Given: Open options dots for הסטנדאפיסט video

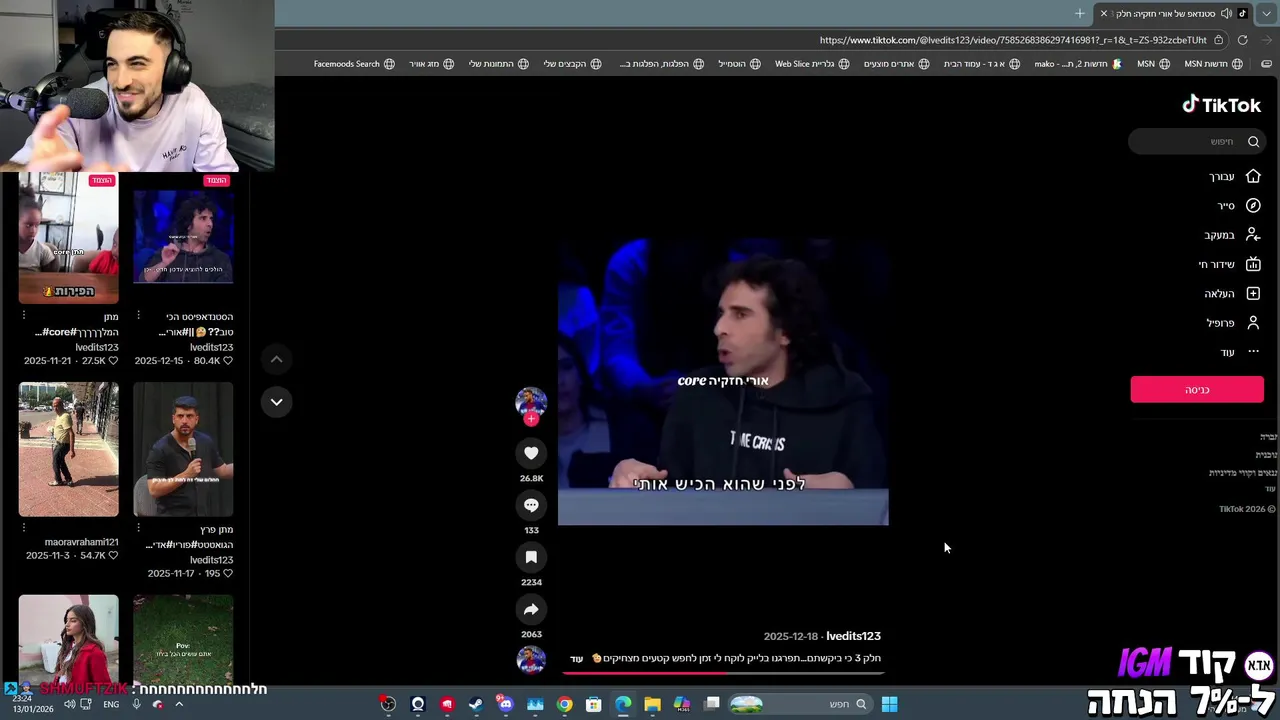Looking at the screenshot, I should point(138,316).
